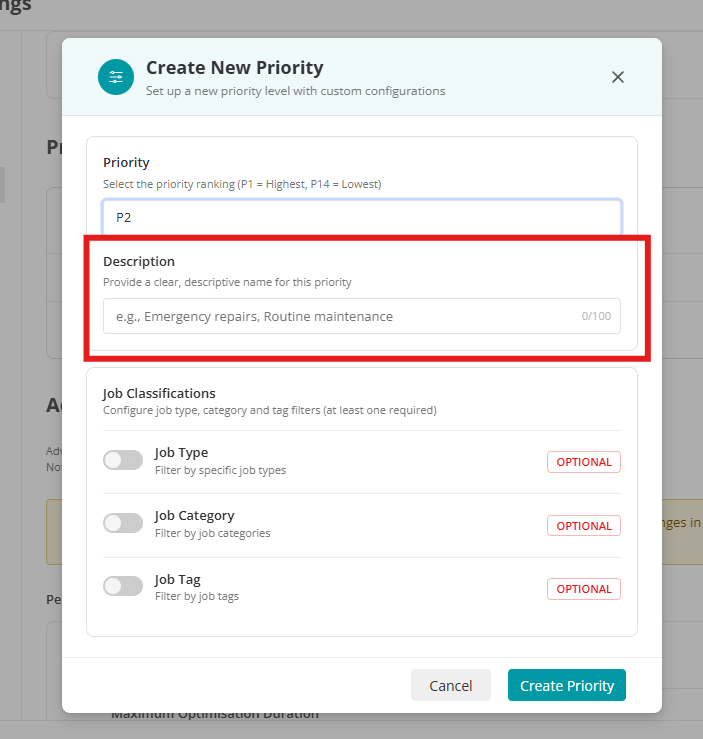Click the OPTIONAL badge beside Job Category

(x=584, y=526)
